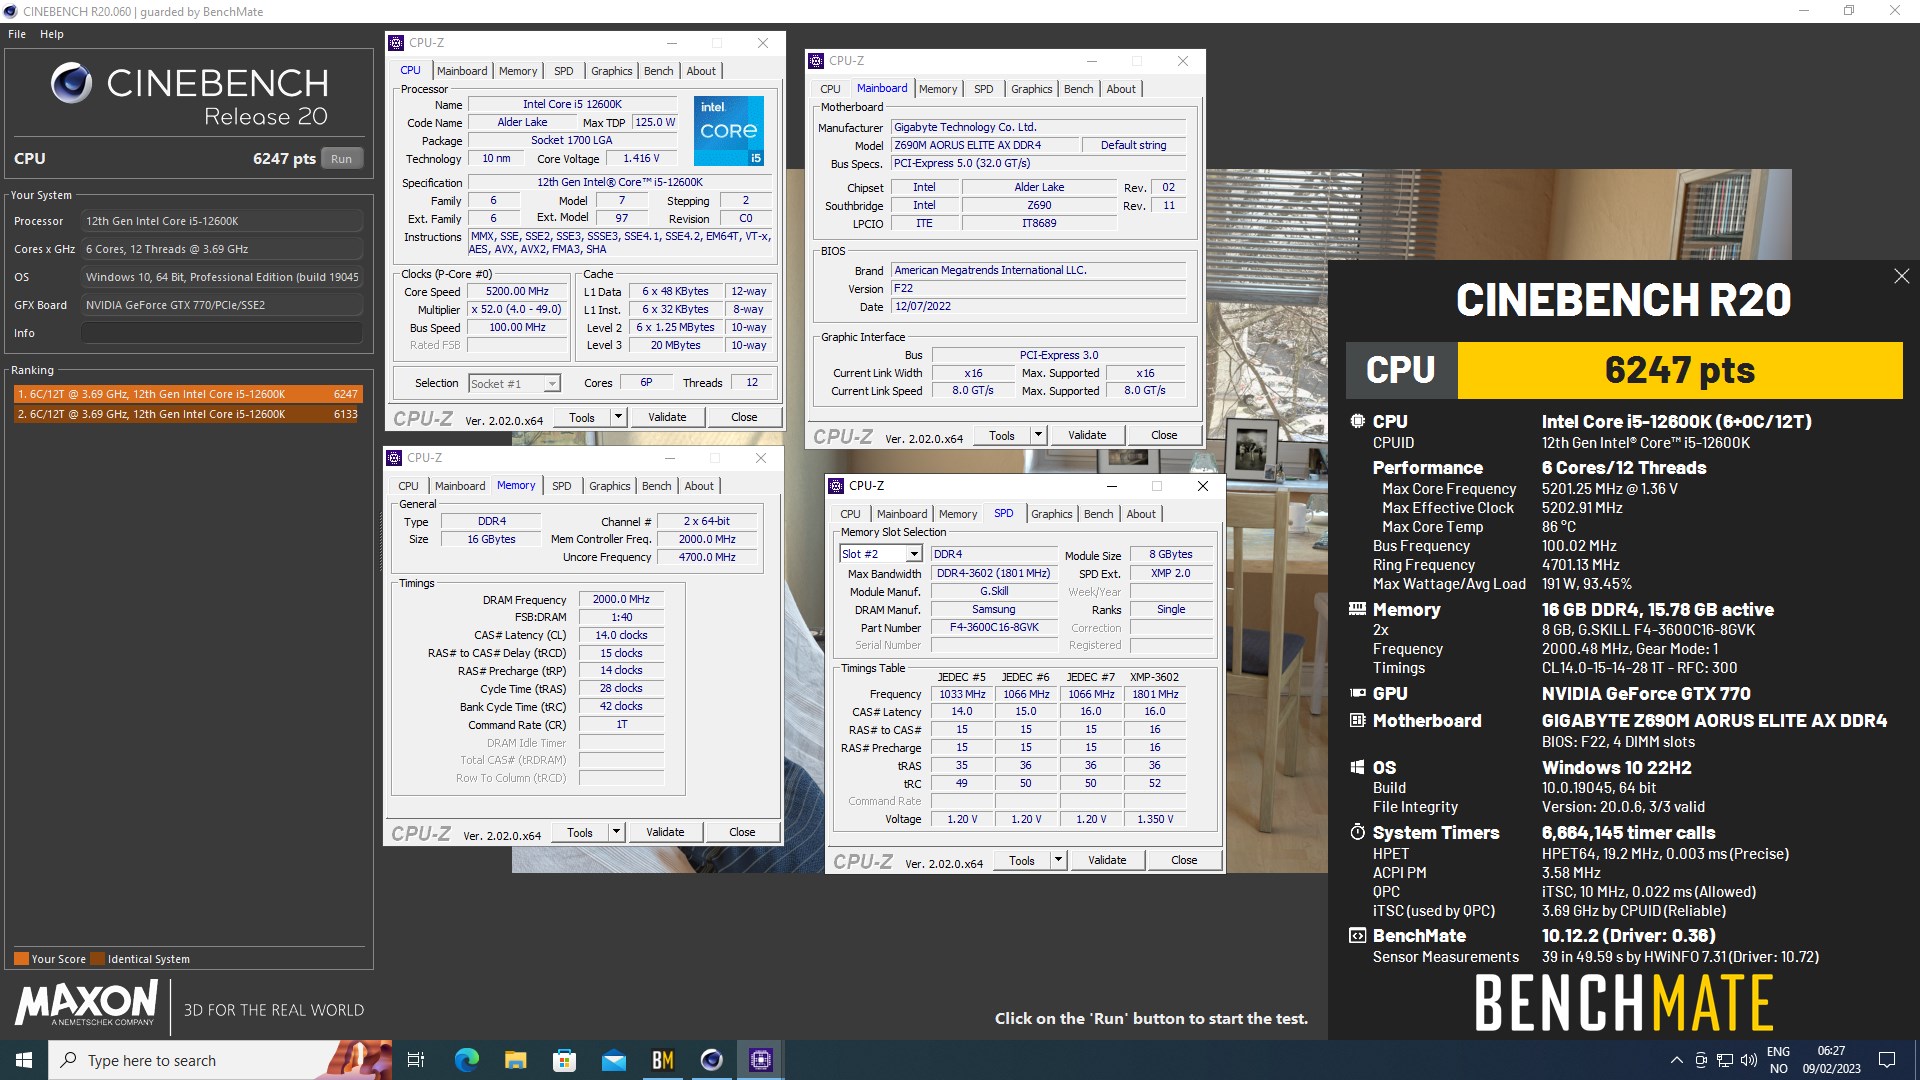Click ENG NO language indicator
This screenshot has height=1080, width=1920.
coord(1778,1060)
